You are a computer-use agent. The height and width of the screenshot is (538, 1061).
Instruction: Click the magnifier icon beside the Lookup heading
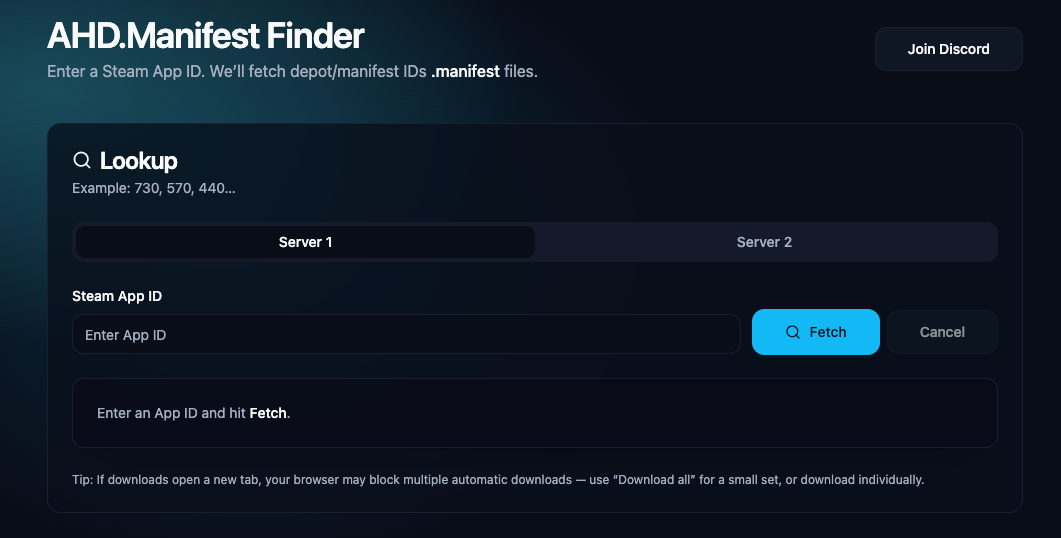pos(82,160)
